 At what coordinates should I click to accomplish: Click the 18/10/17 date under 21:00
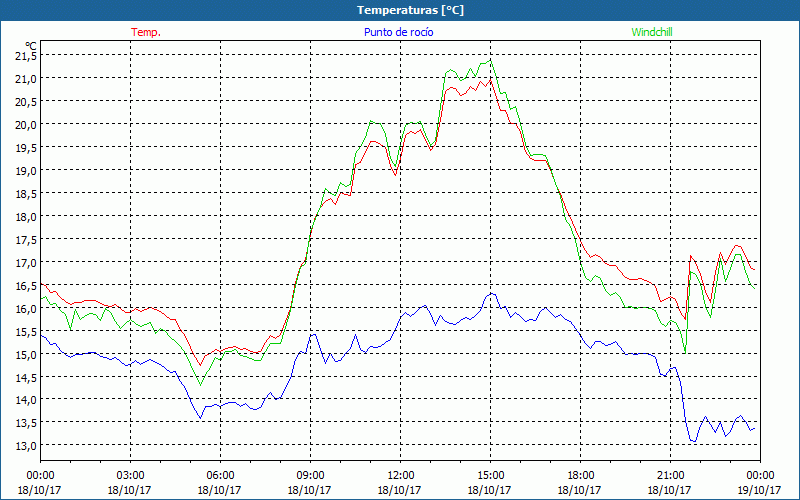669,490
